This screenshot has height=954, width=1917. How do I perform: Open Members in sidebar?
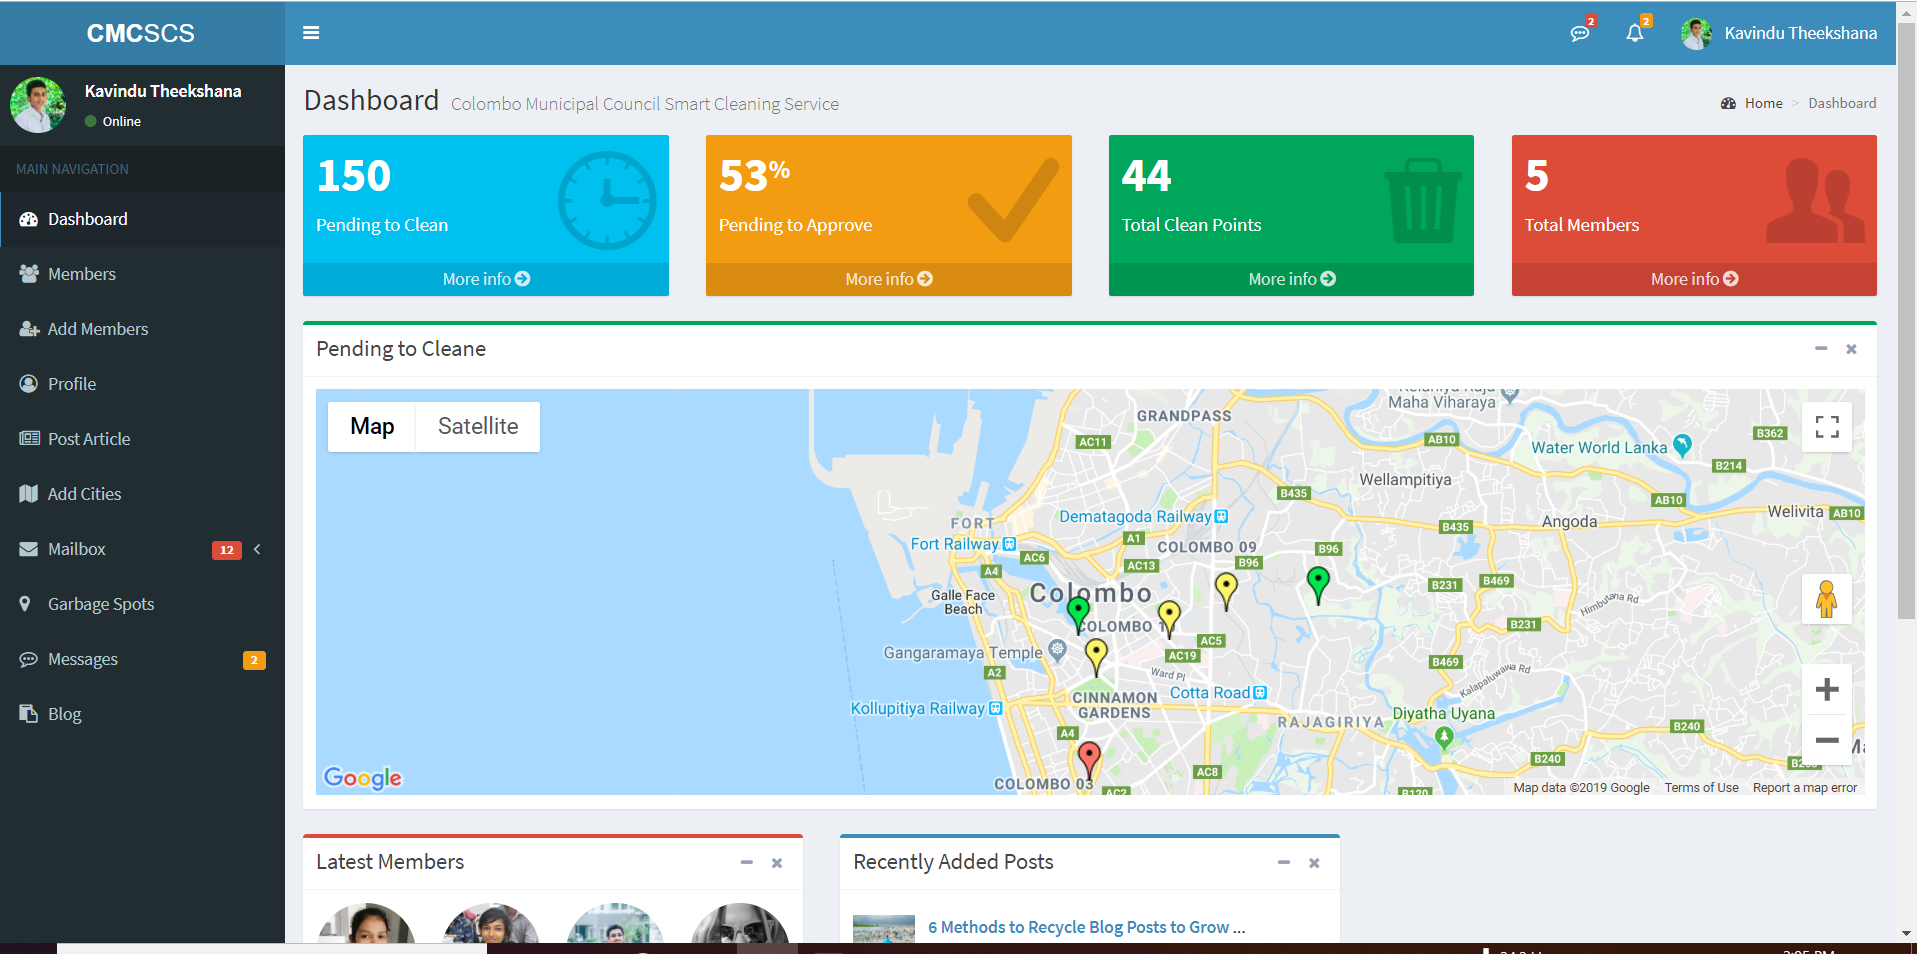142,274
